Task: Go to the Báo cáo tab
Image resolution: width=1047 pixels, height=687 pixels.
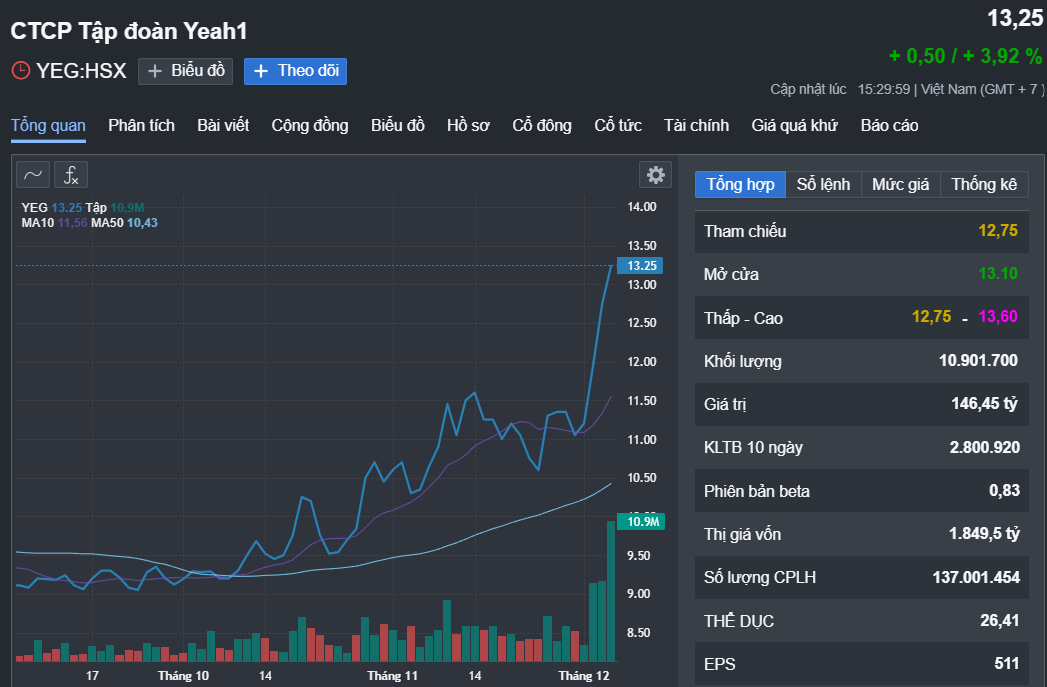Action: coord(889,126)
